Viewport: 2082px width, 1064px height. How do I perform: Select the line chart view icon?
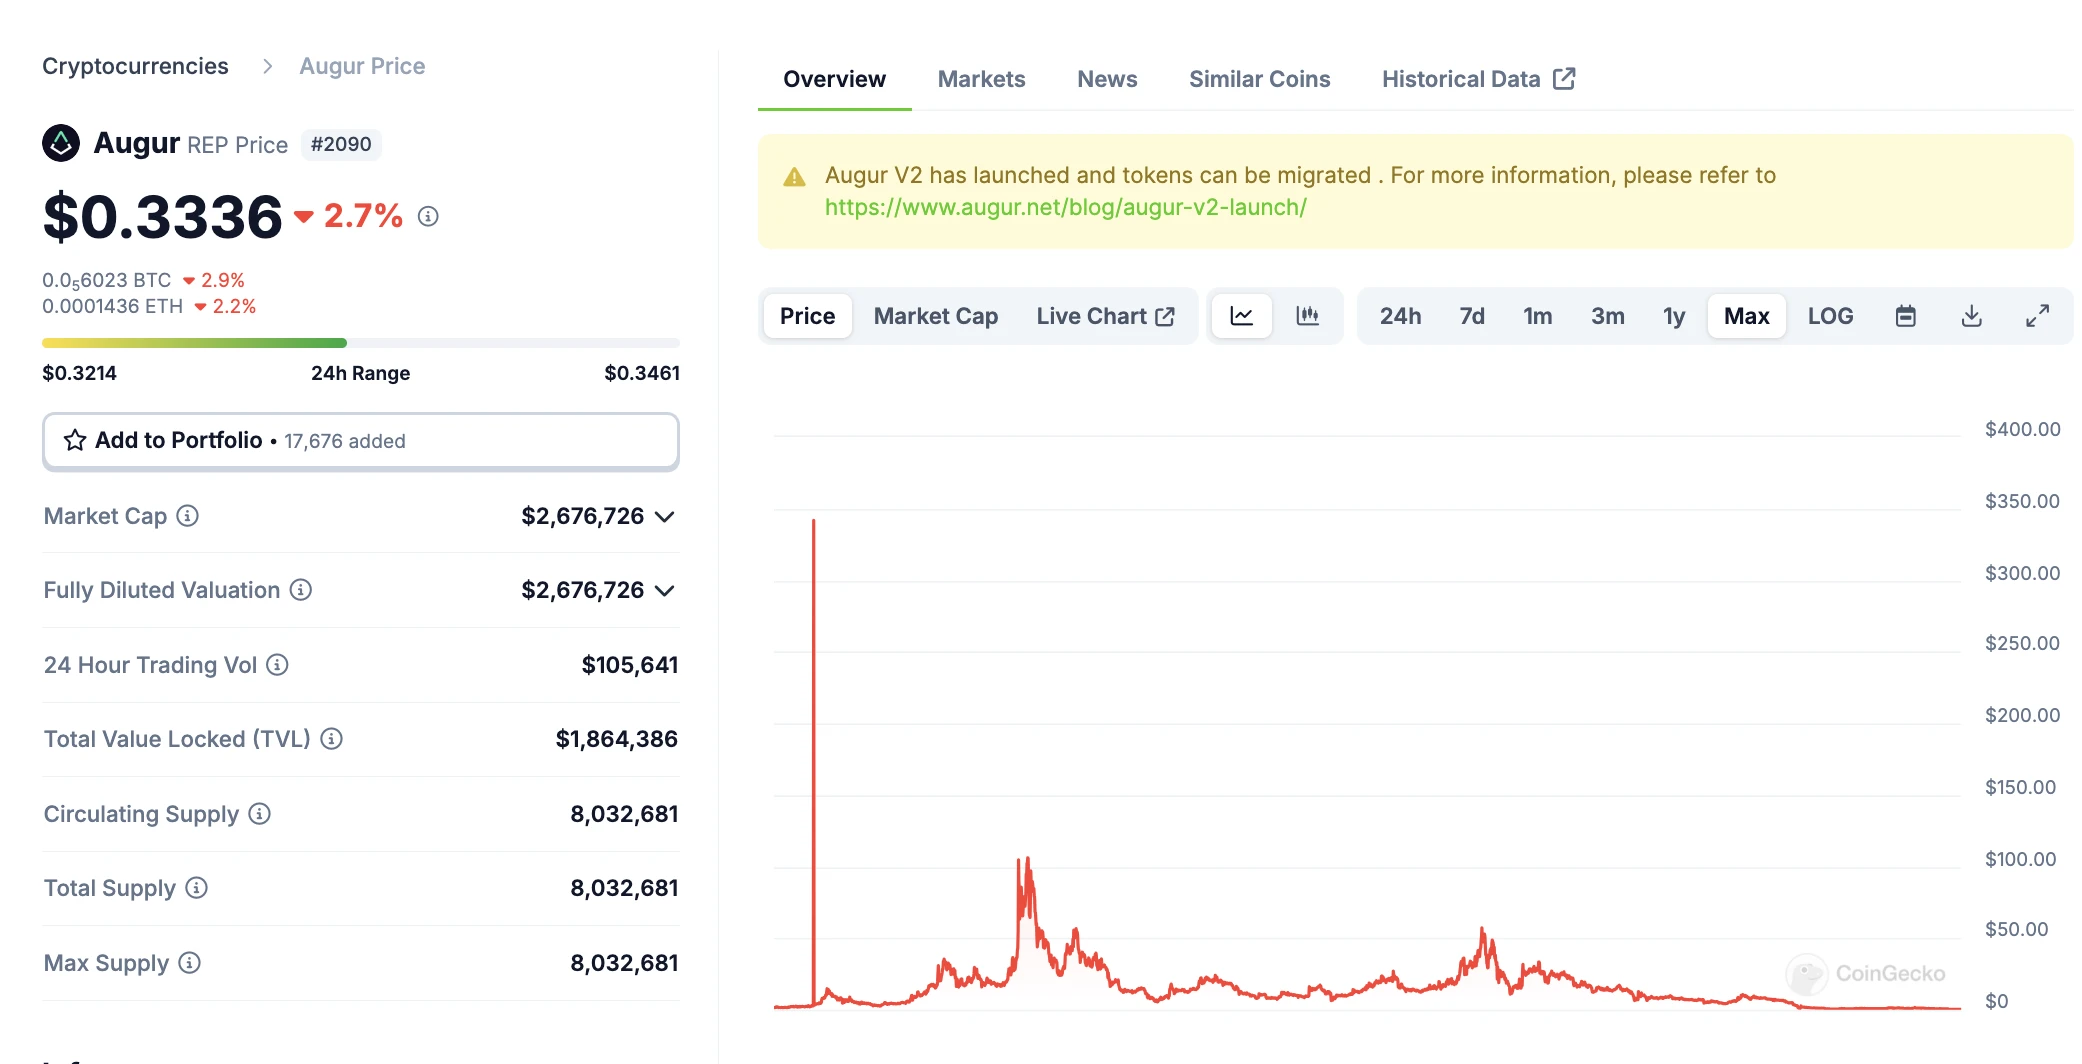1241,316
